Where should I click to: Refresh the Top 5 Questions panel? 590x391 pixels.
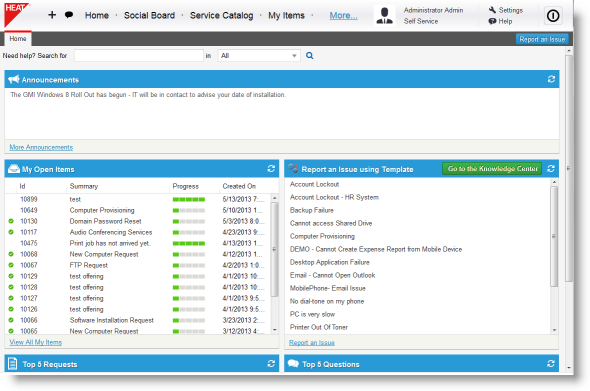coord(551,364)
